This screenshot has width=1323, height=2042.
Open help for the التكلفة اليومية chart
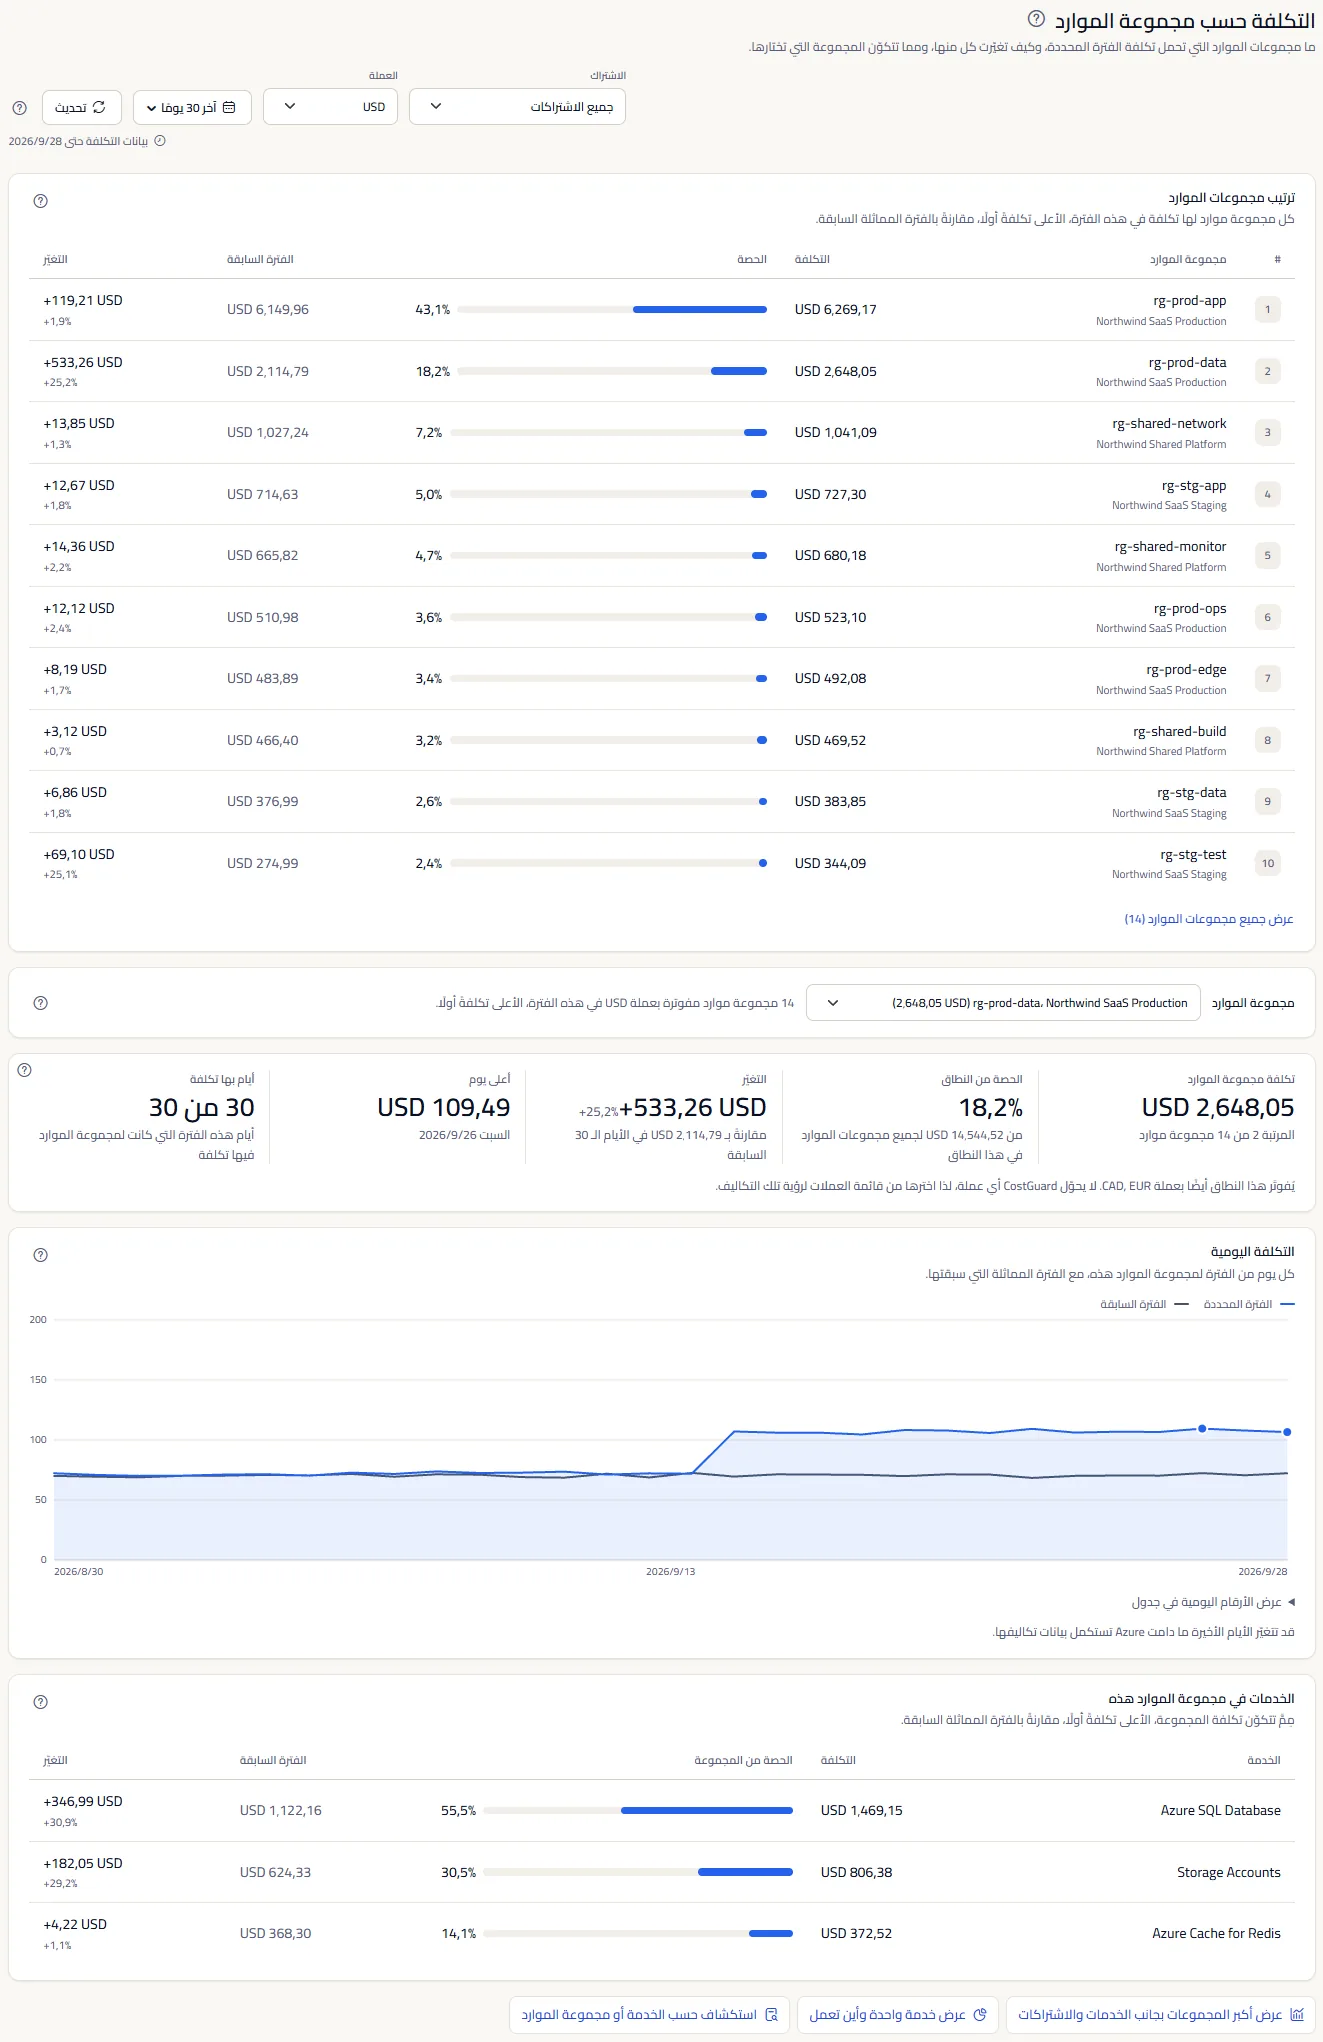(40, 1255)
